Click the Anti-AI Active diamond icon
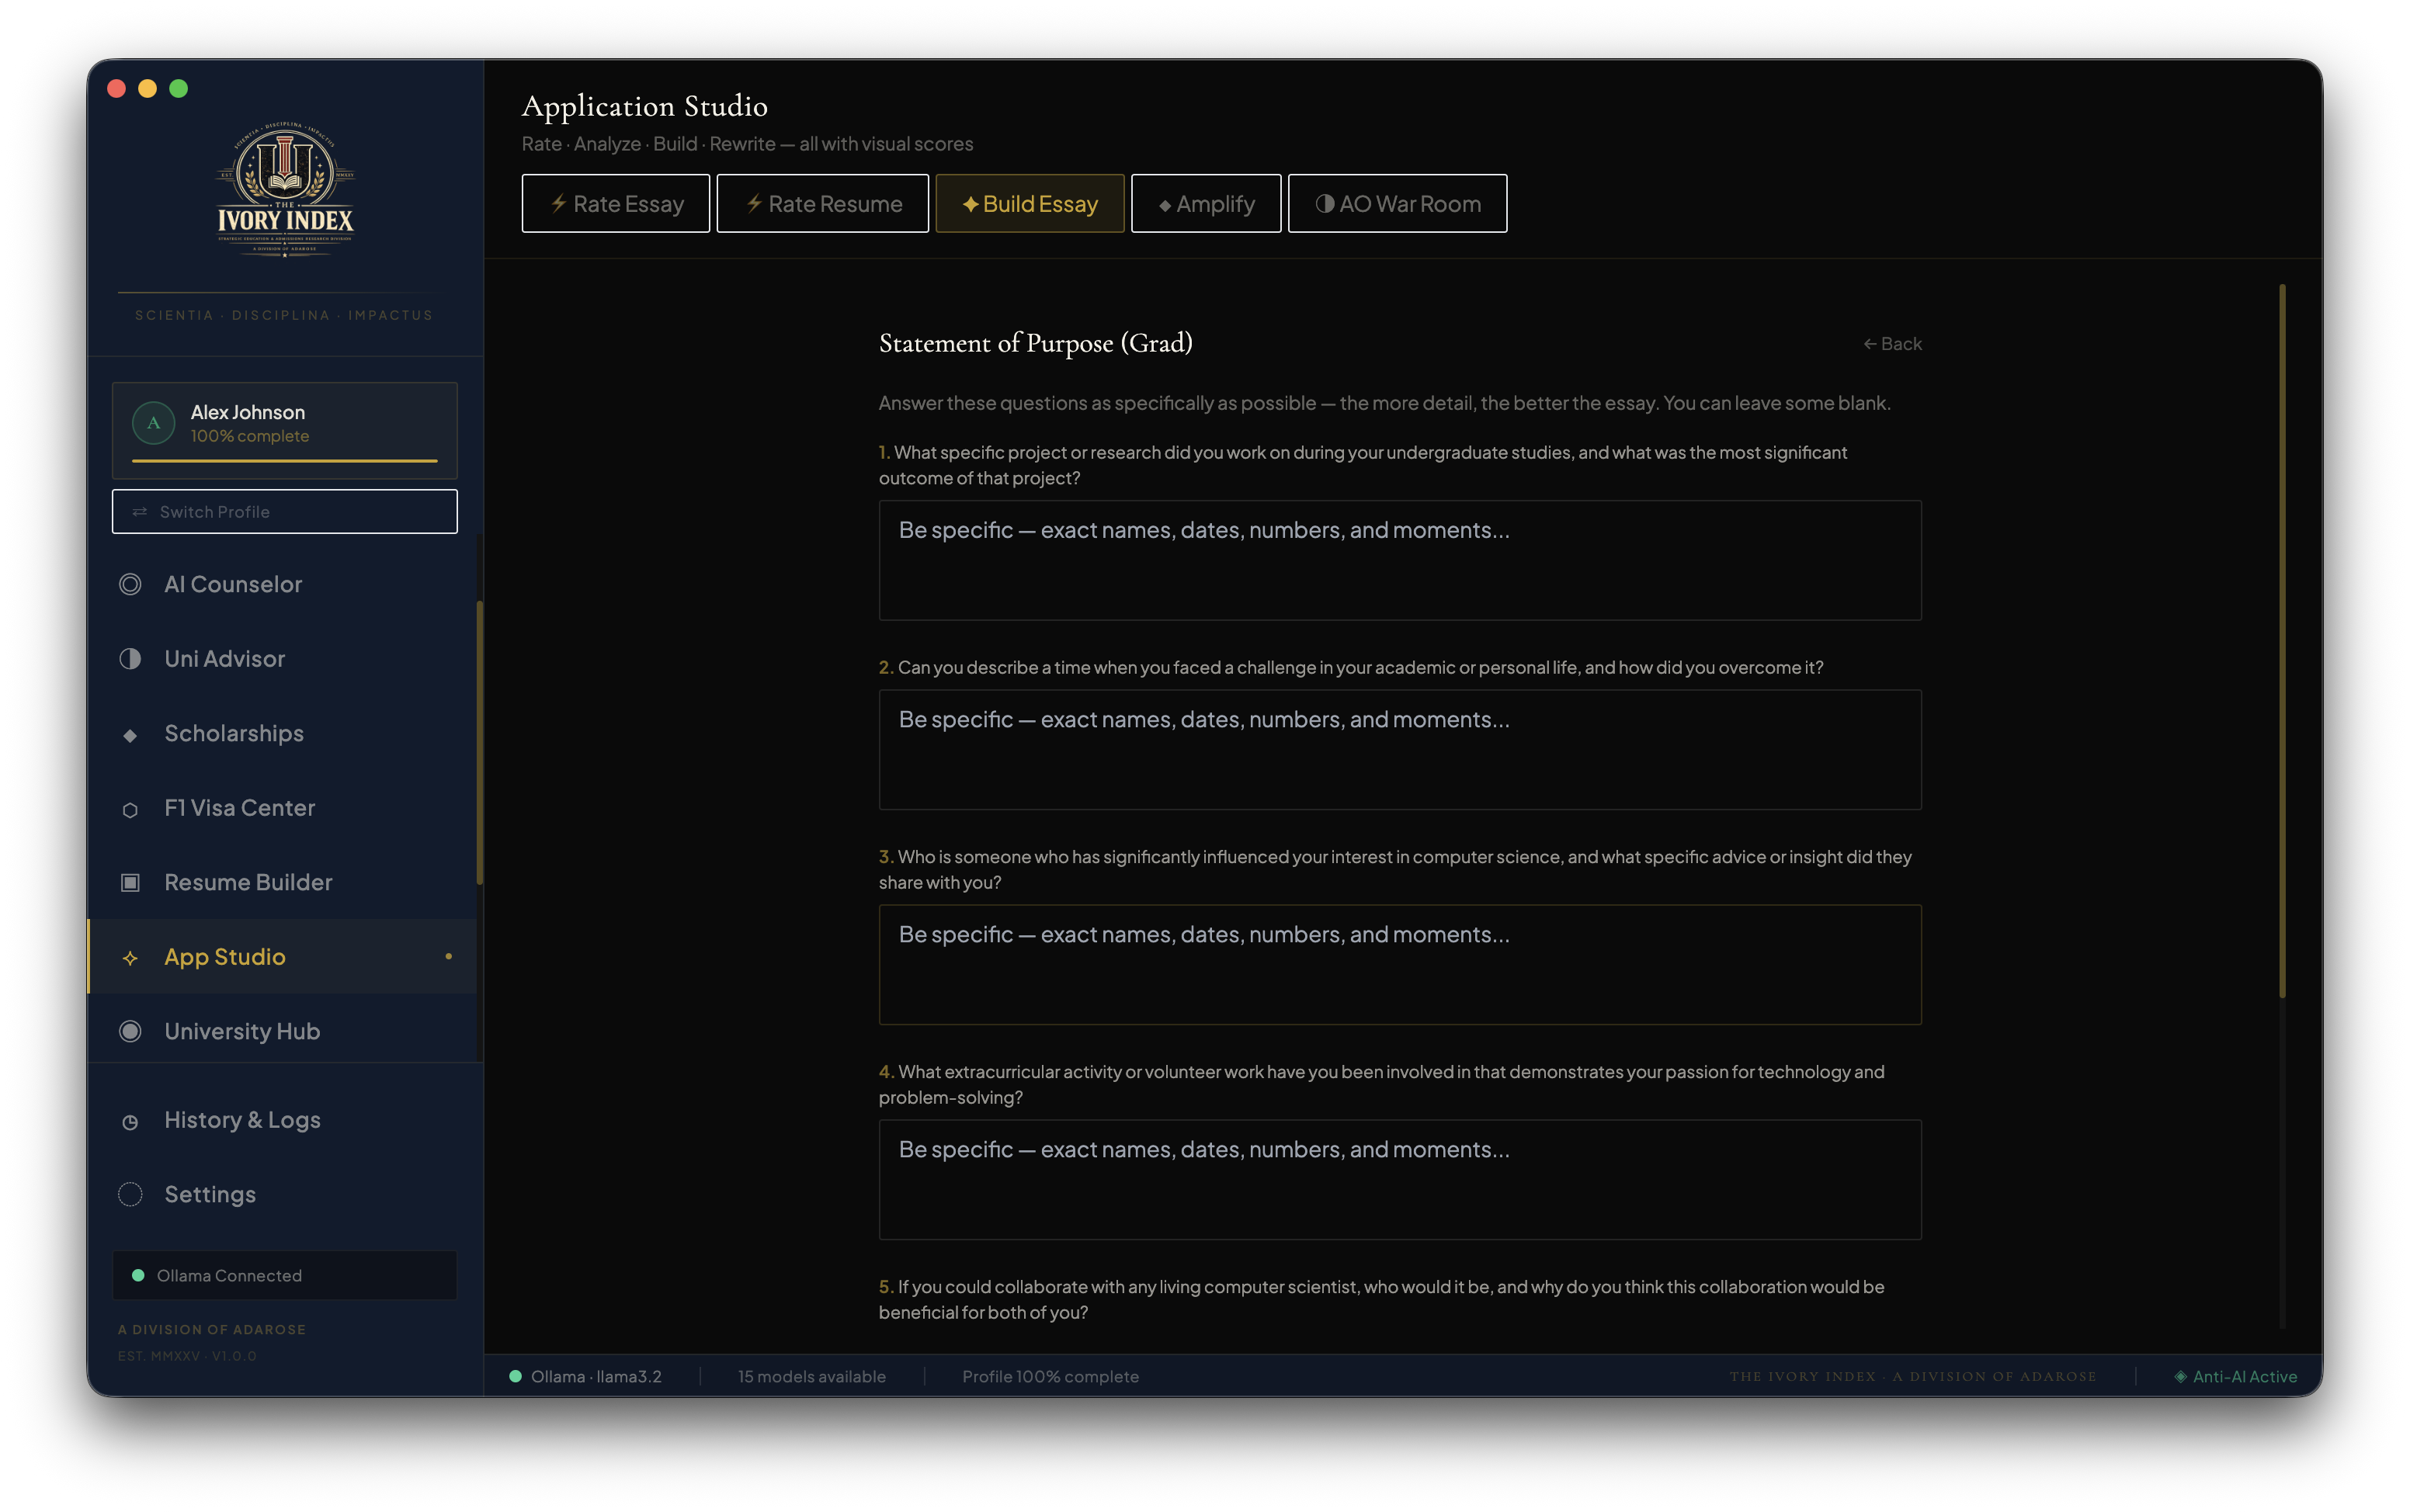2410x1512 pixels. 2180,1377
